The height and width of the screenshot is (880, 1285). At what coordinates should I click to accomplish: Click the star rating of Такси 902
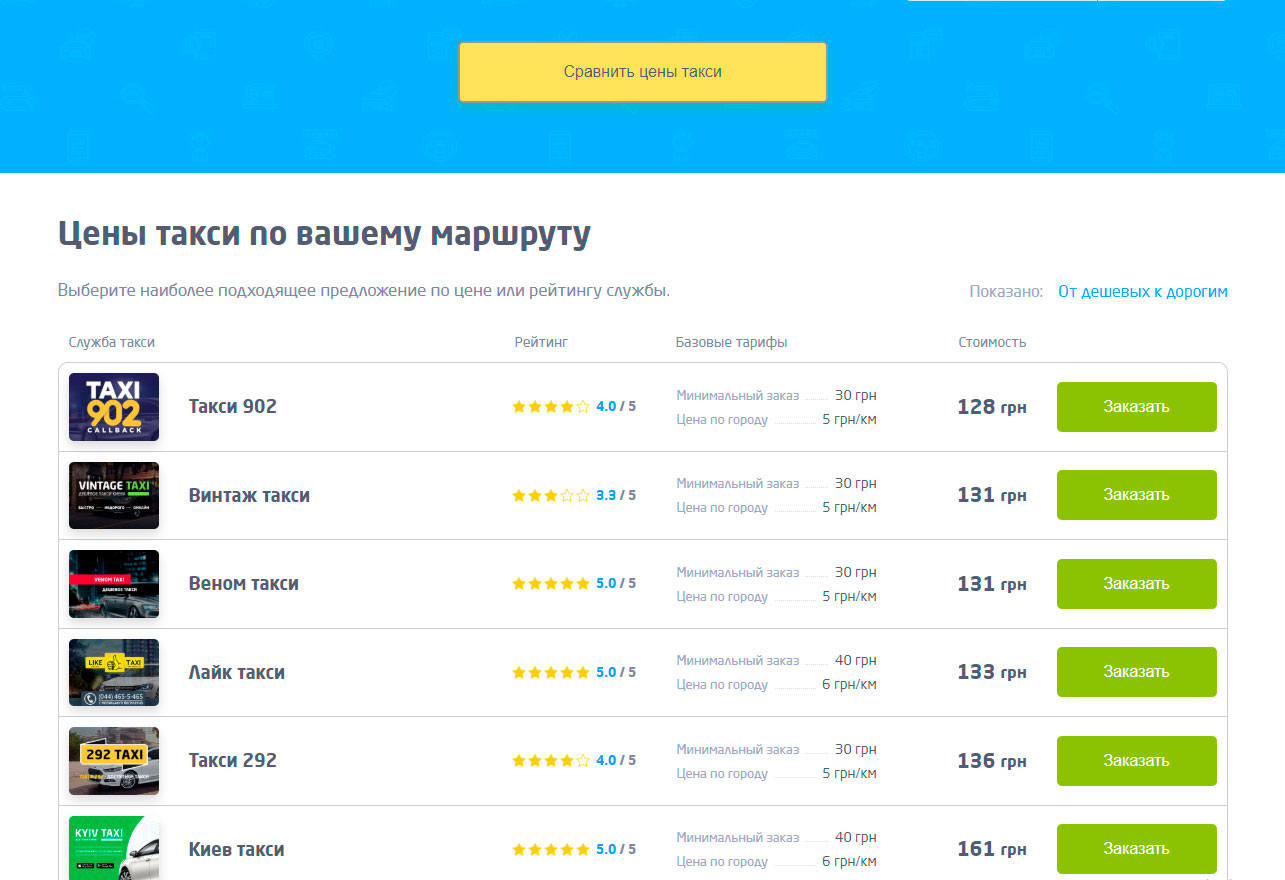[x=551, y=407]
